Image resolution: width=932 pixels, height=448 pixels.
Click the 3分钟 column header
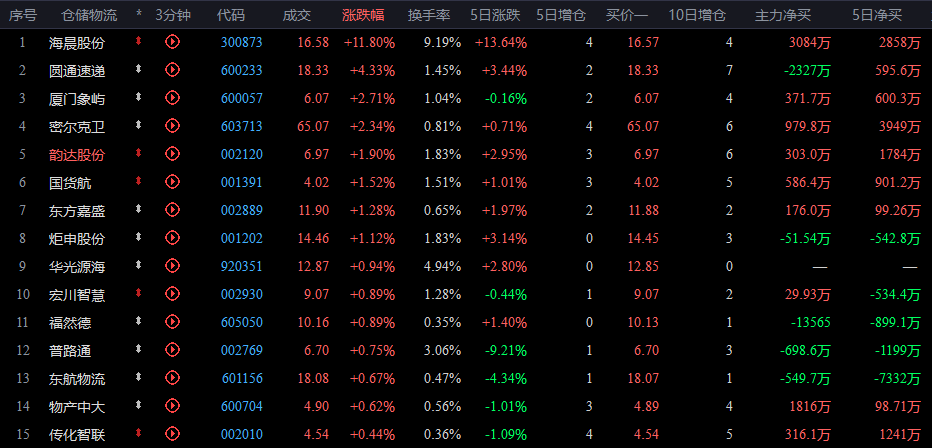point(173,15)
